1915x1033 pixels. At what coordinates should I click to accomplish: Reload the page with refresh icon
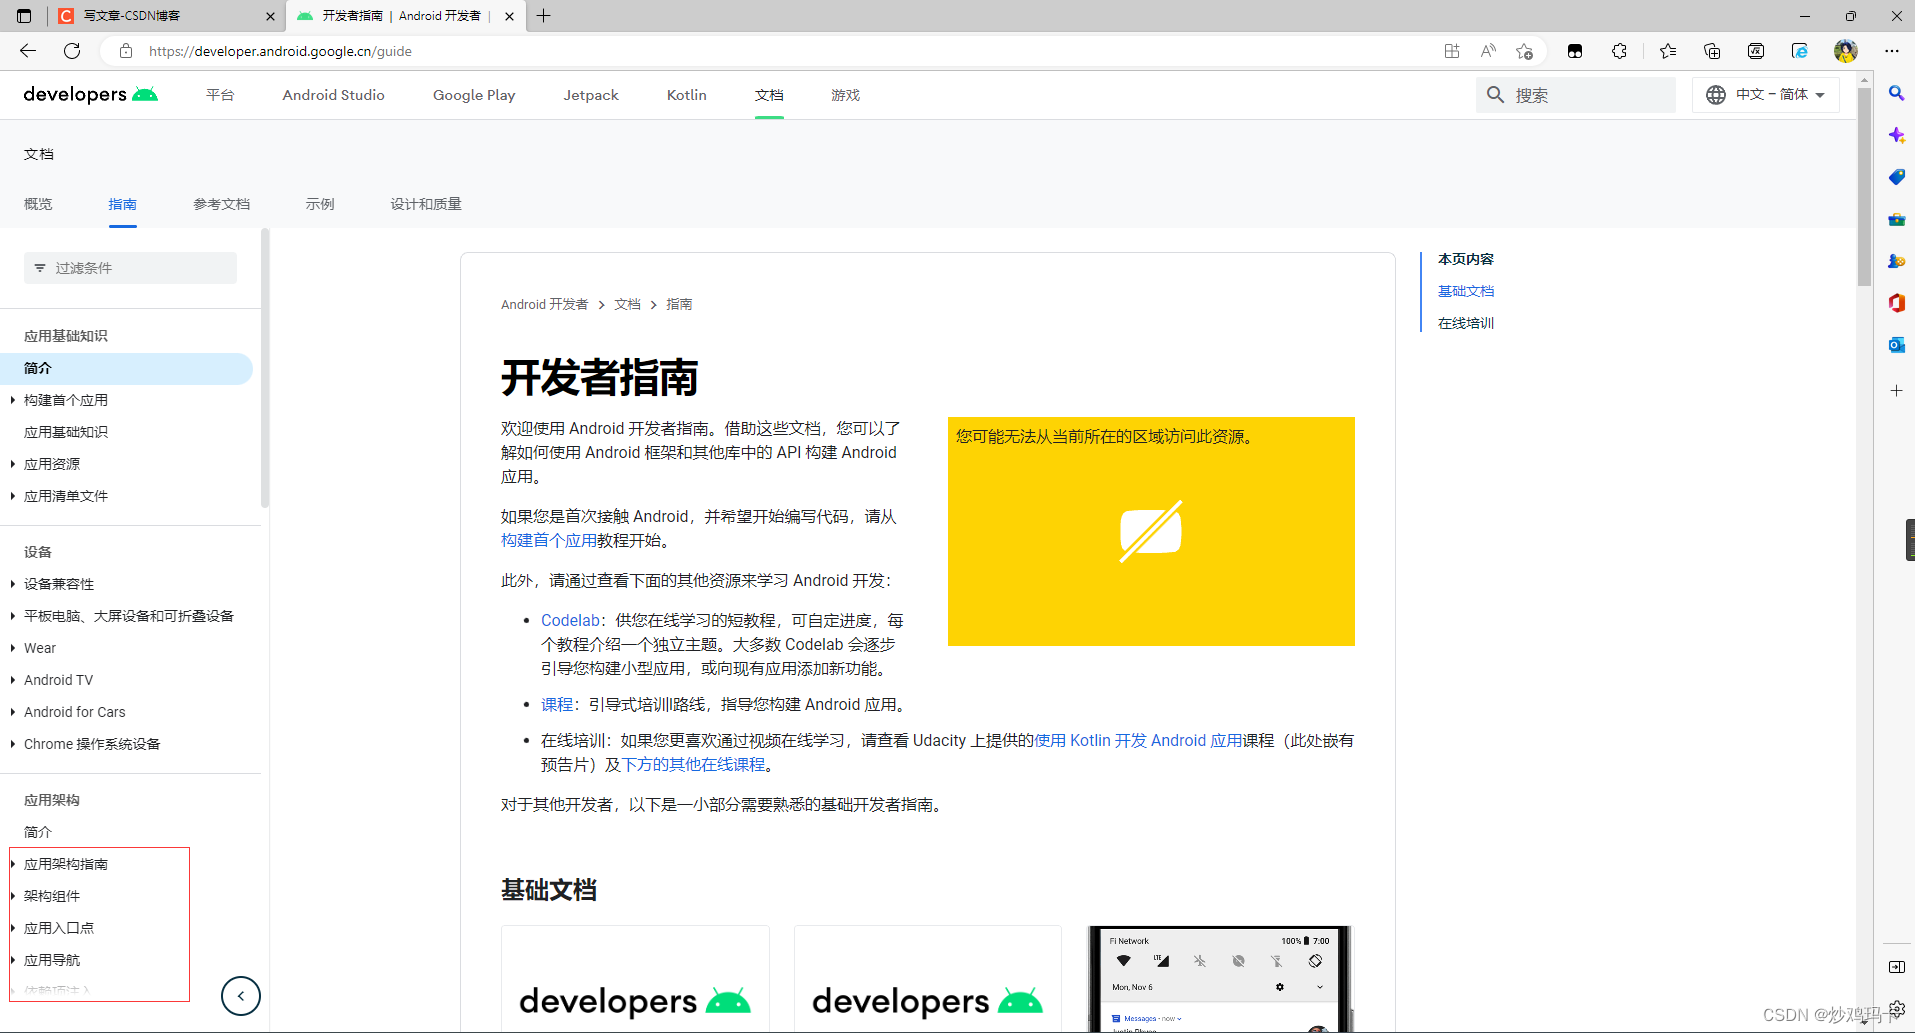(72, 51)
